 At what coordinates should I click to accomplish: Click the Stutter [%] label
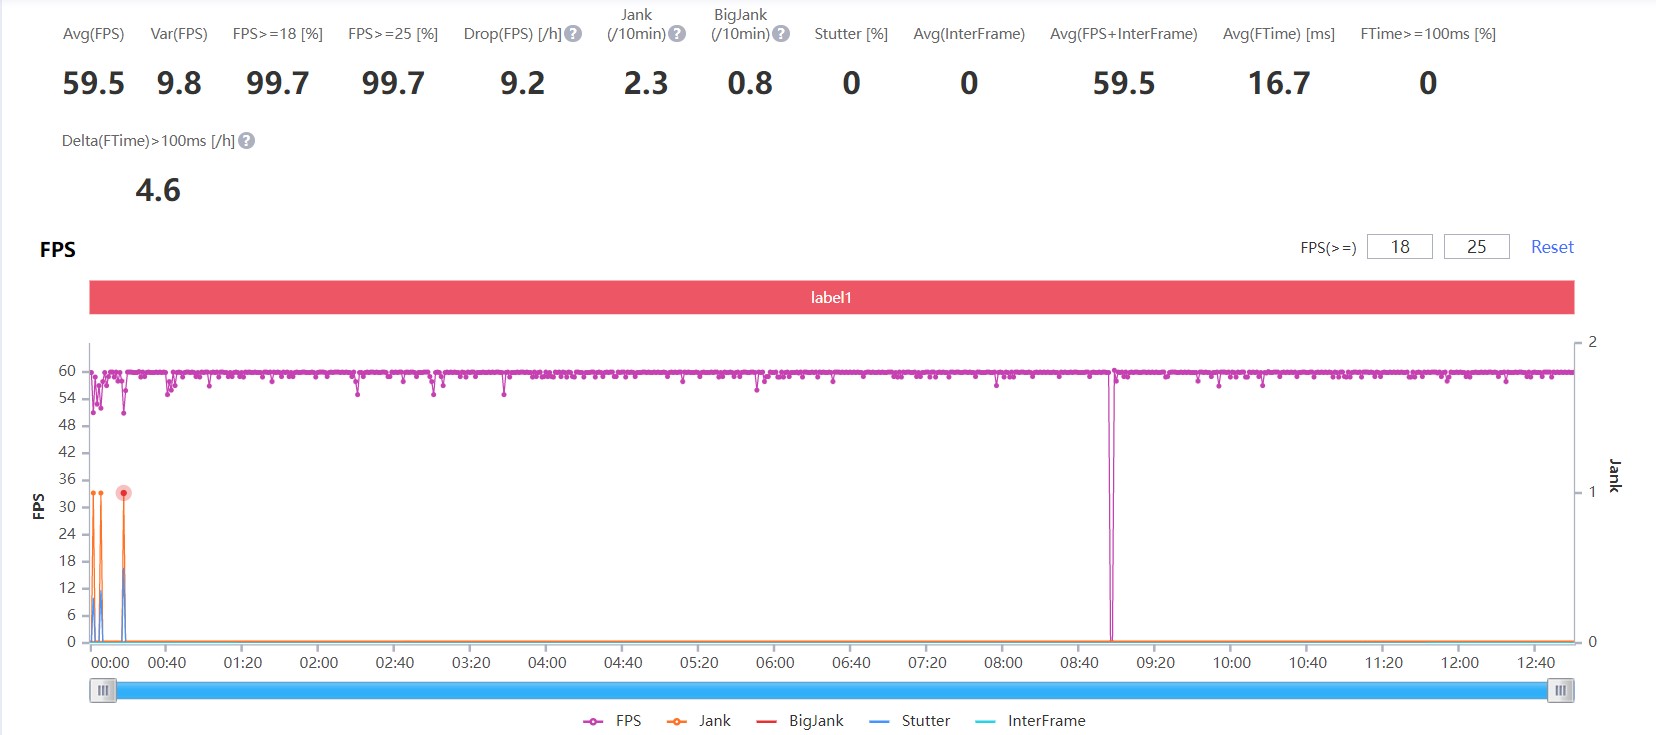click(851, 34)
